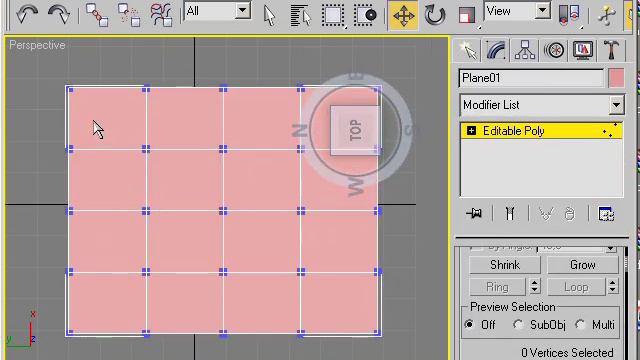
Task: Click the TOP face of the ViewCube
Action: coord(355,130)
